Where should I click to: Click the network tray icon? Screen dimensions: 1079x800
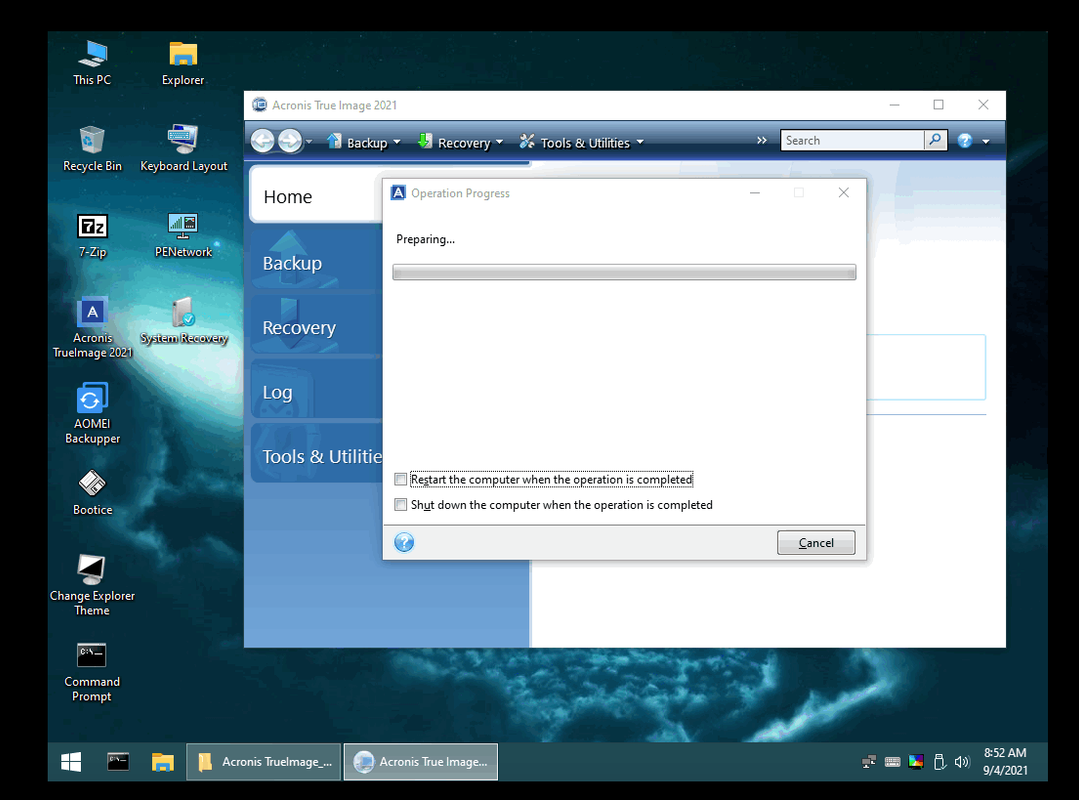pyautogui.click(x=869, y=761)
